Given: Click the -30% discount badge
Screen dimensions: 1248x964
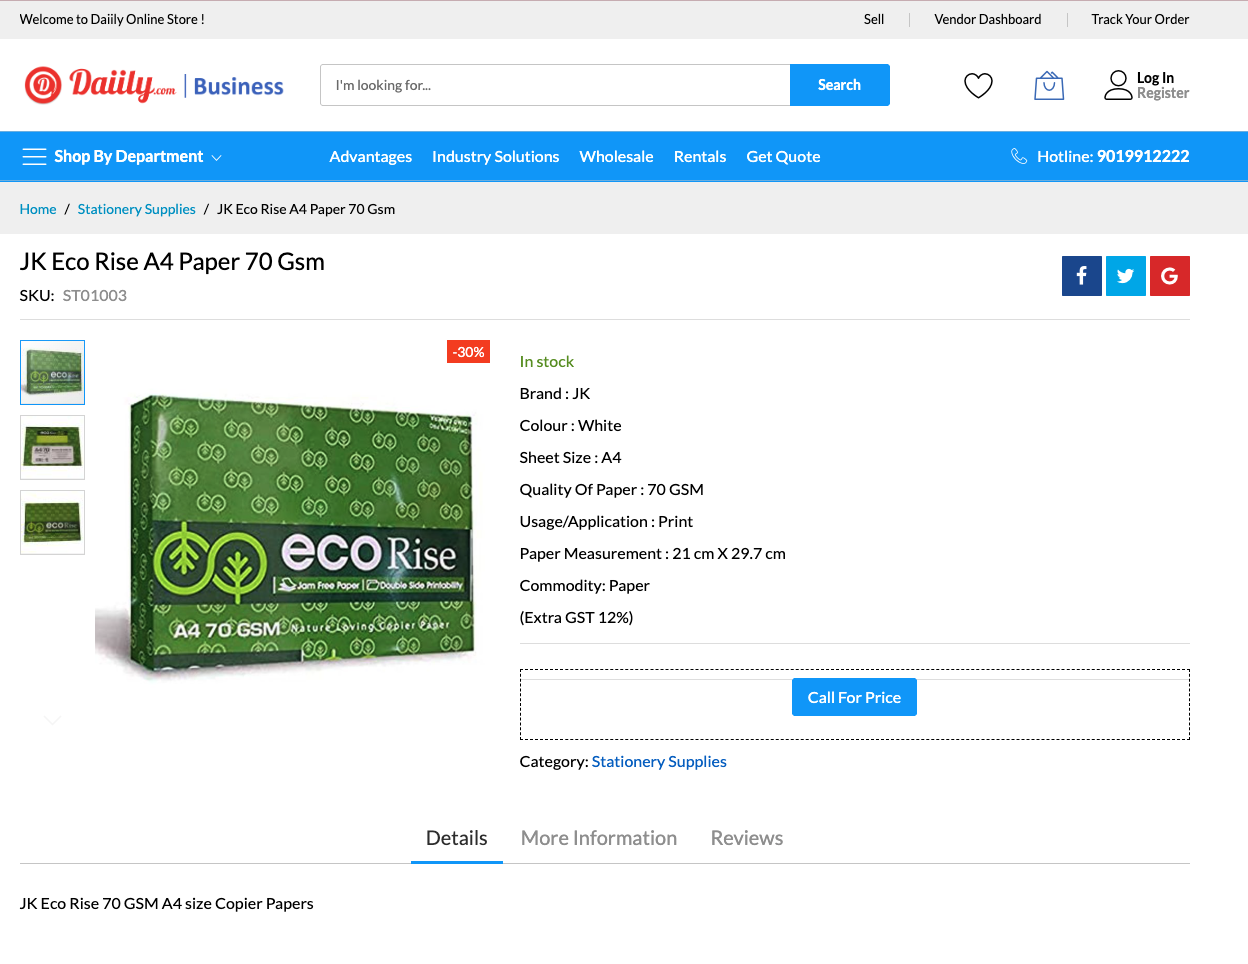Looking at the screenshot, I should pyautogui.click(x=468, y=352).
